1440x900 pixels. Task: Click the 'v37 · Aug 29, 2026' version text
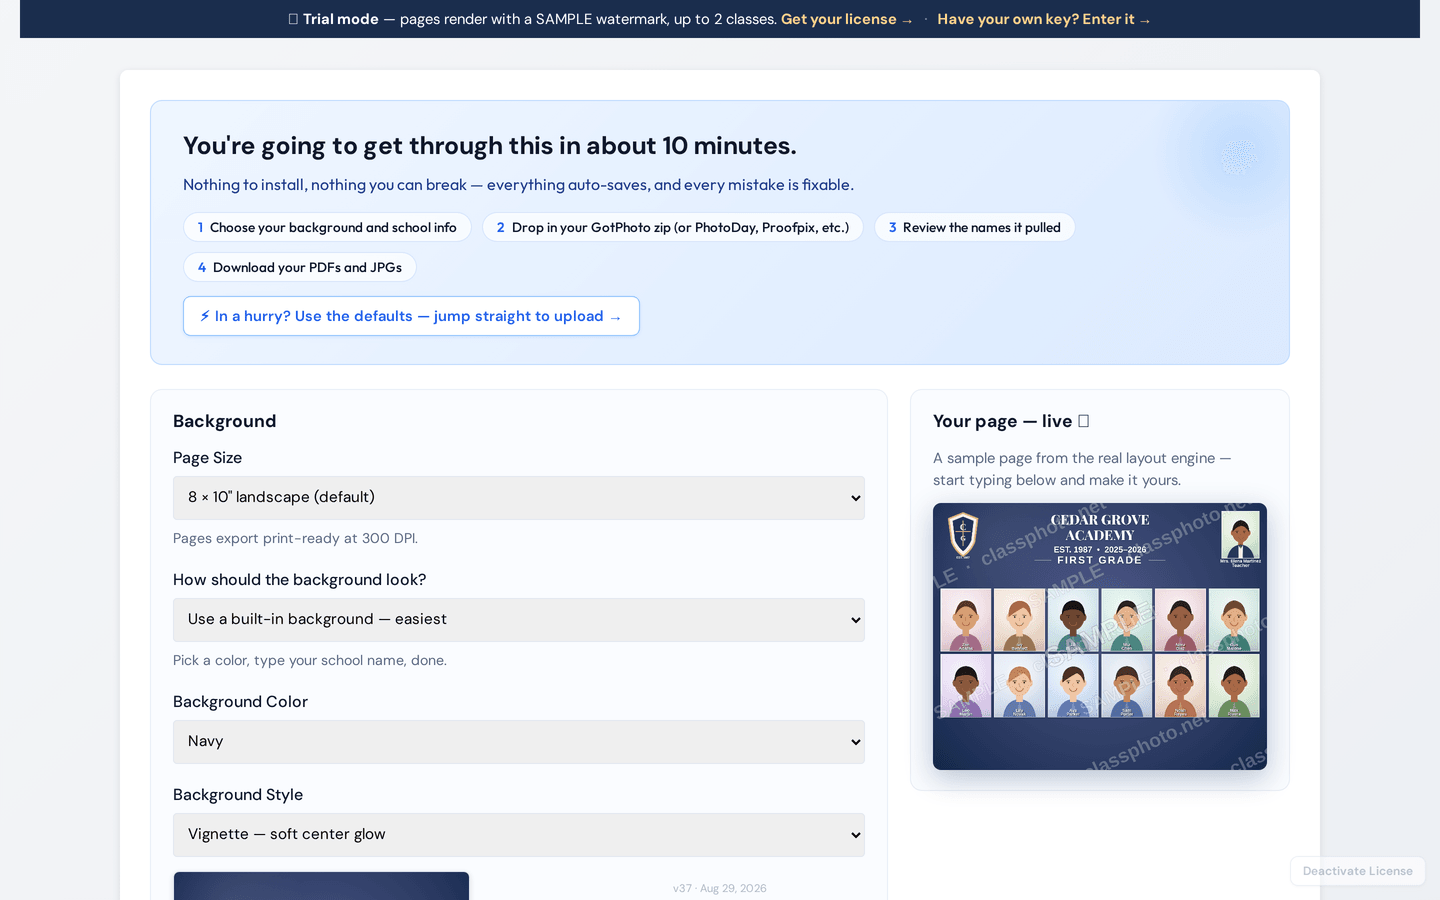[x=720, y=888]
